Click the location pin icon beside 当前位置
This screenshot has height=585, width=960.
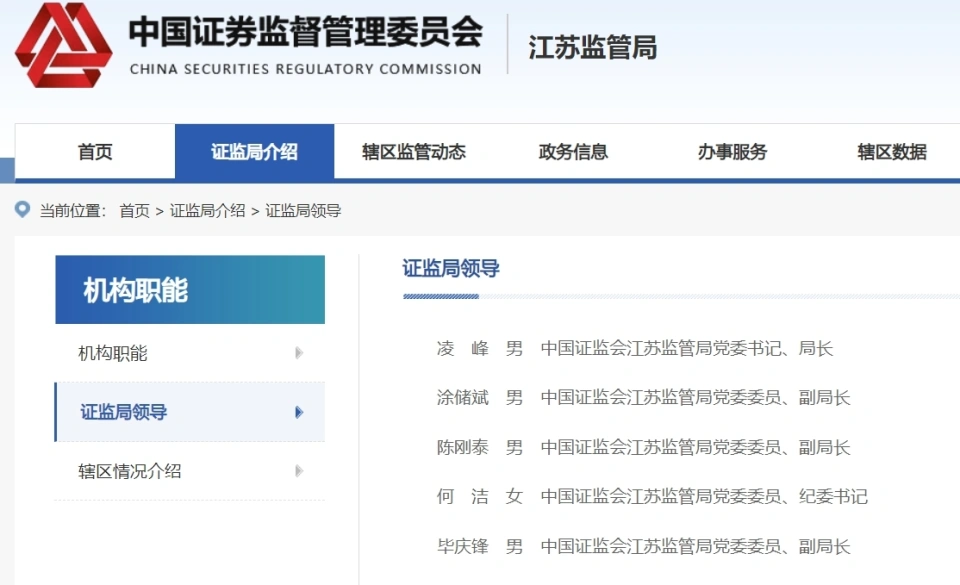pyautogui.click(x=23, y=210)
